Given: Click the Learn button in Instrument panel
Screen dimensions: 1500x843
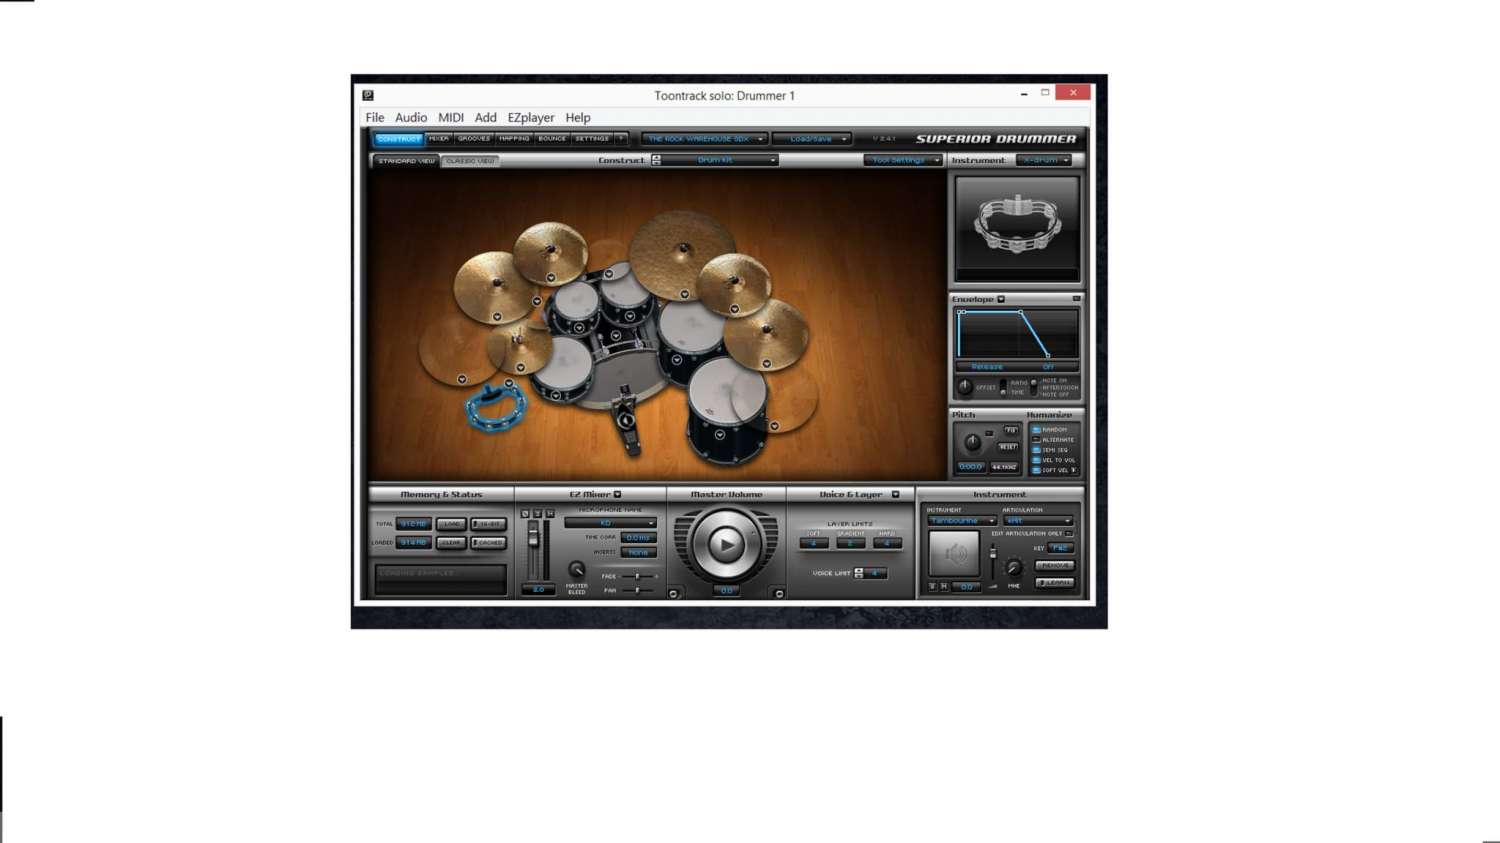Looking at the screenshot, I should point(1055,582).
